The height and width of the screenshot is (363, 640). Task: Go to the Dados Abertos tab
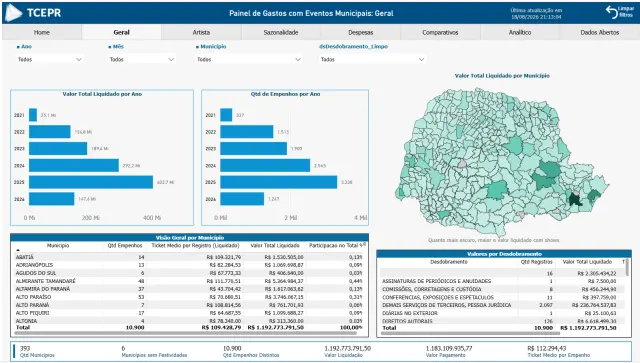600,32
